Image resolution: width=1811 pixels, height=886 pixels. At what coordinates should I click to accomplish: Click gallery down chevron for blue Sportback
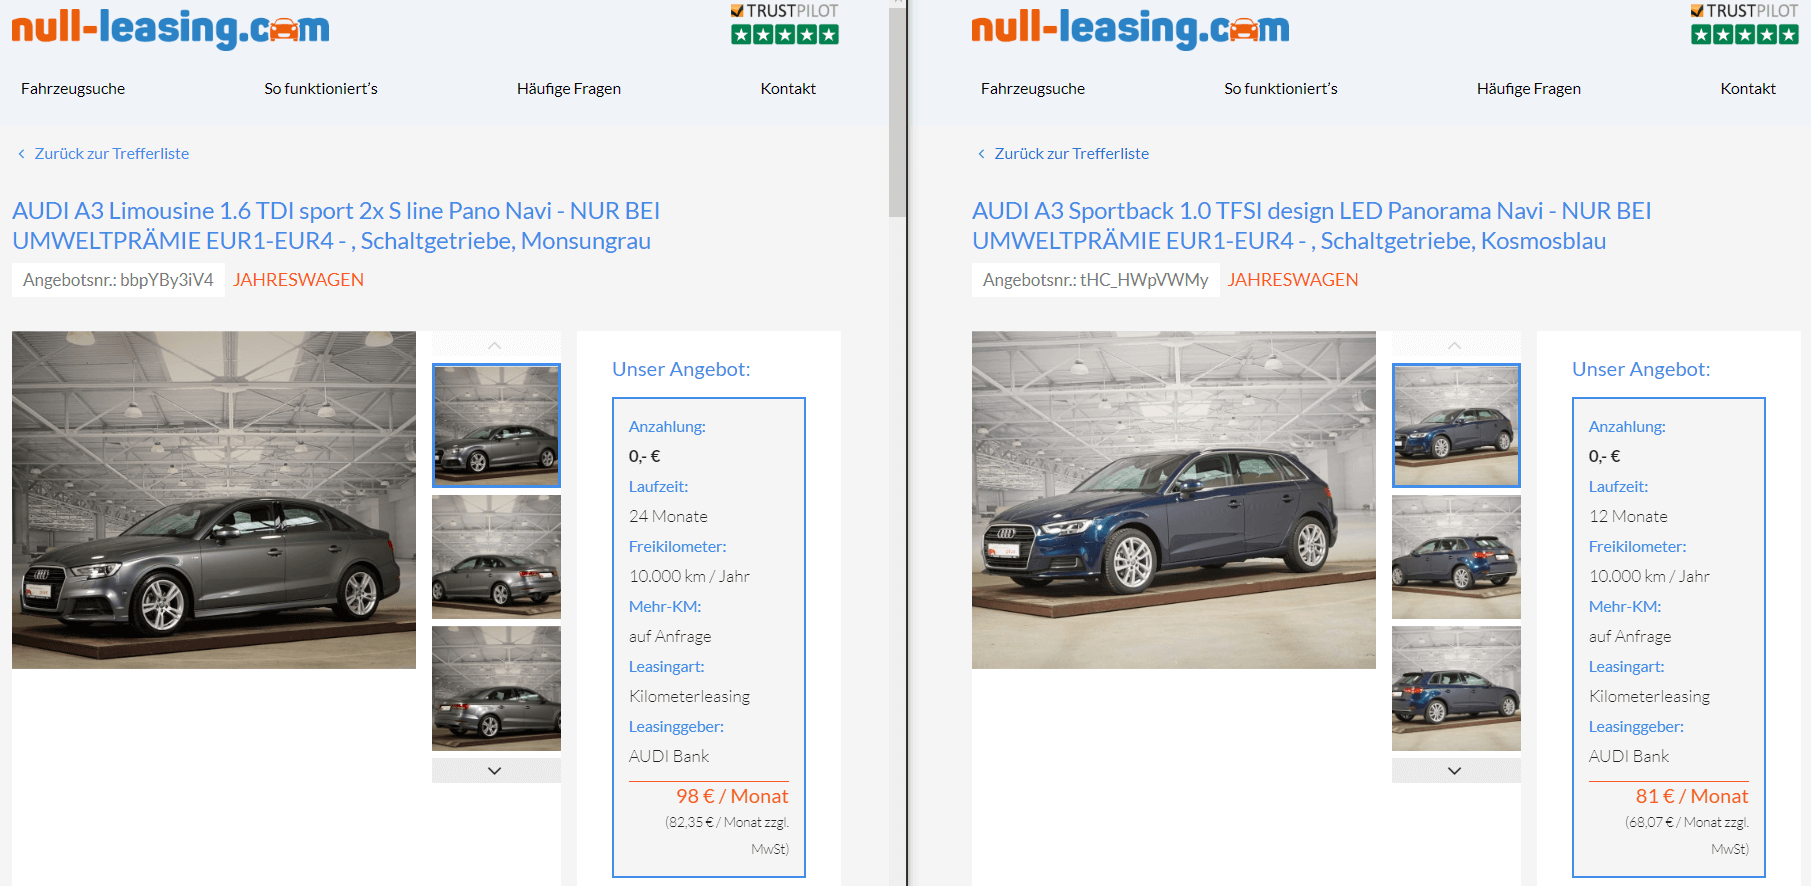(1455, 770)
